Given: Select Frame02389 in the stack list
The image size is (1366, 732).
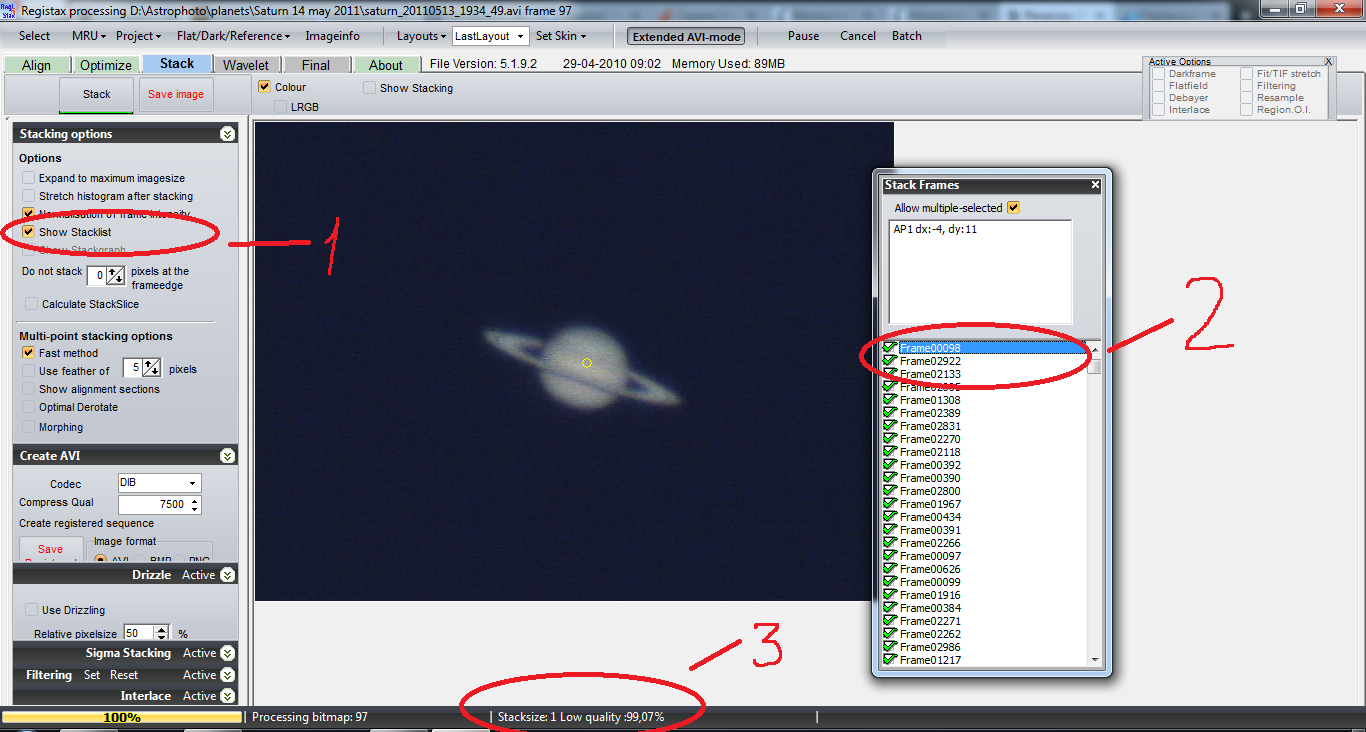Looking at the screenshot, I should coord(930,413).
